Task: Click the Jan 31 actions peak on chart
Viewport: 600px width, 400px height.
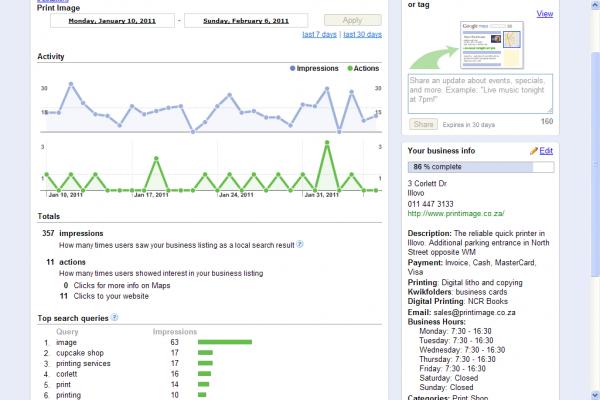Action: click(x=328, y=145)
